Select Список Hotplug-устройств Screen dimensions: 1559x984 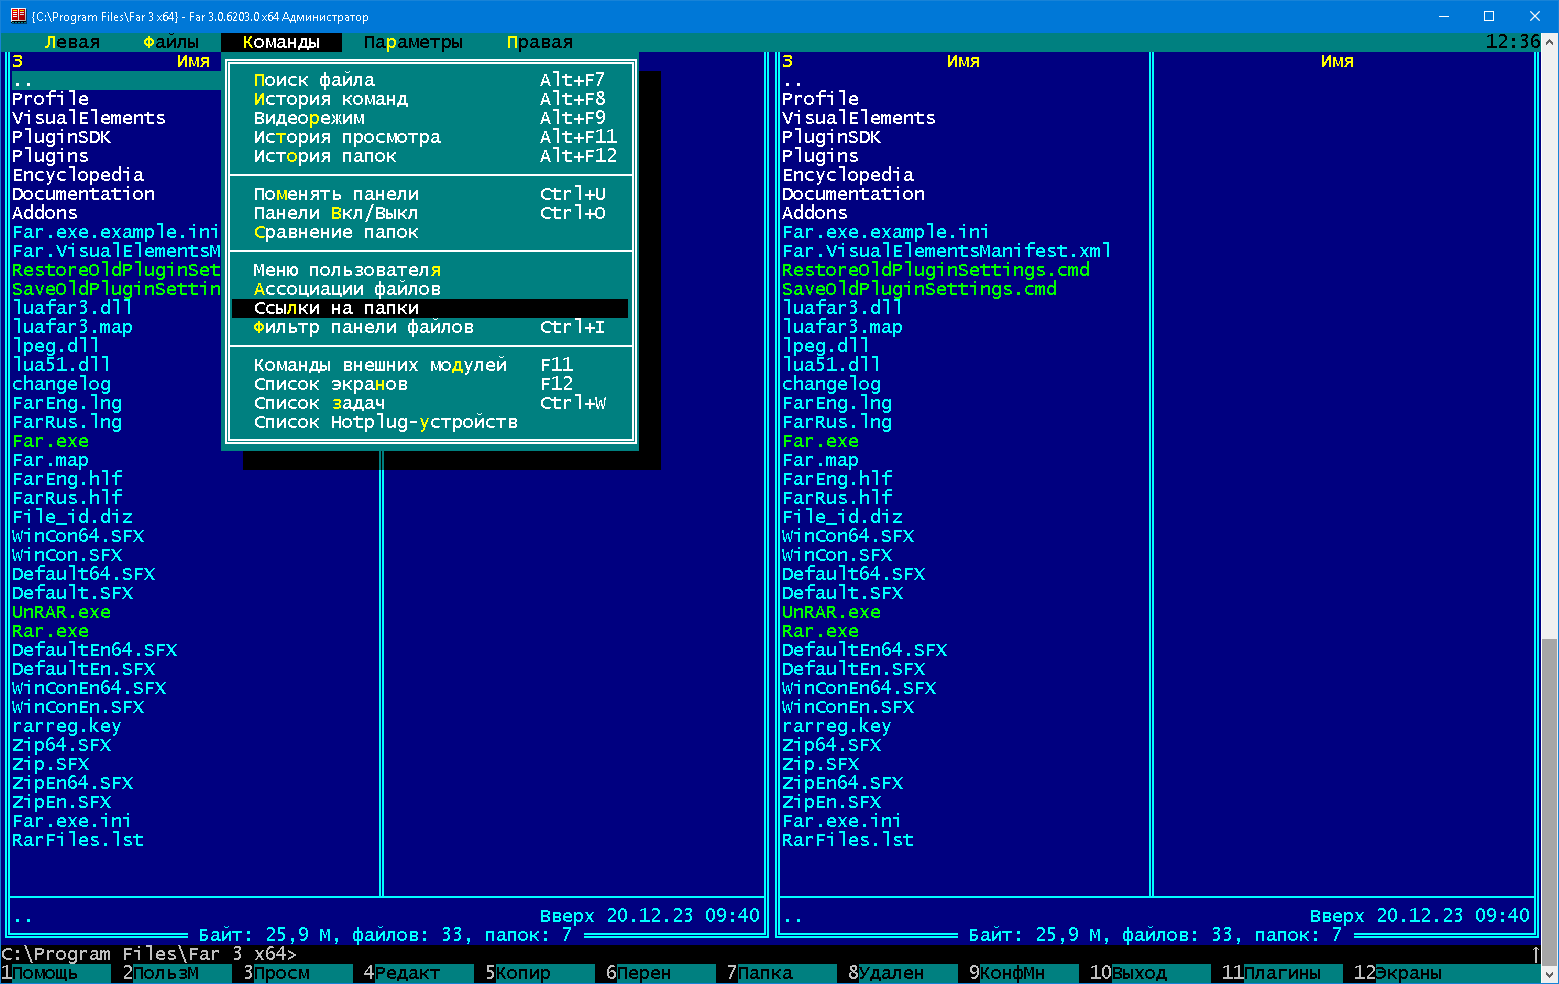[430, 422]
